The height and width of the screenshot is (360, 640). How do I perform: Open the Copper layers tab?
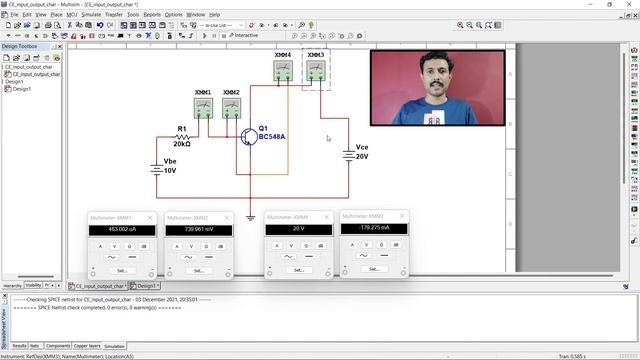pos(87,346)
